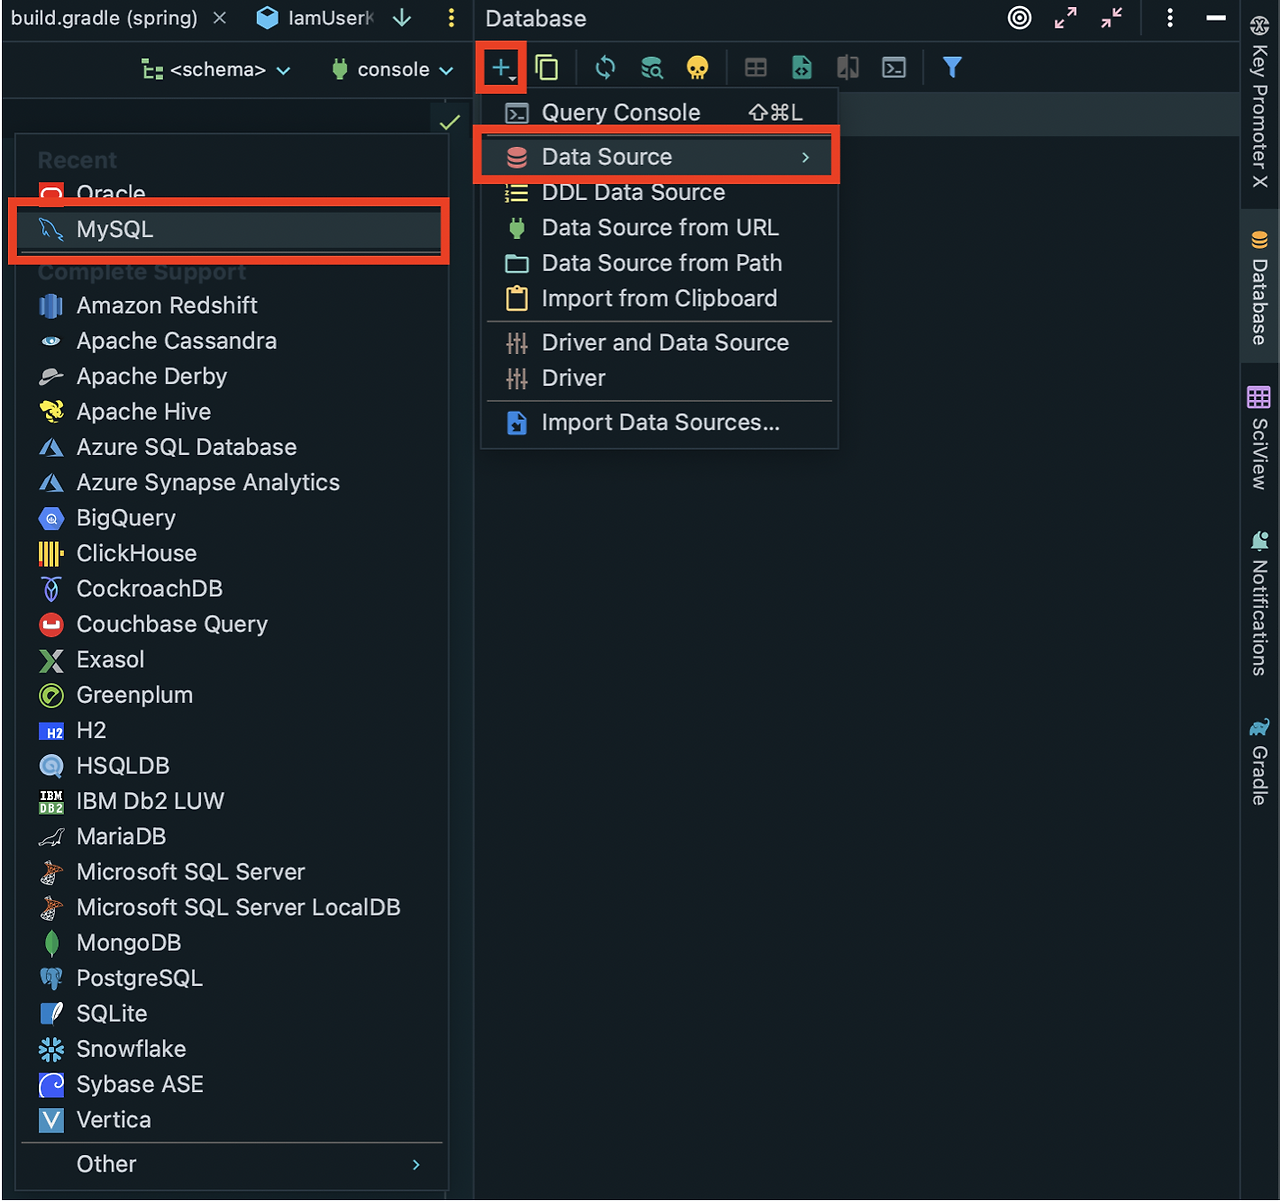Click the diff compare icon in toolbar
1280x1202 pixels.
848,68
